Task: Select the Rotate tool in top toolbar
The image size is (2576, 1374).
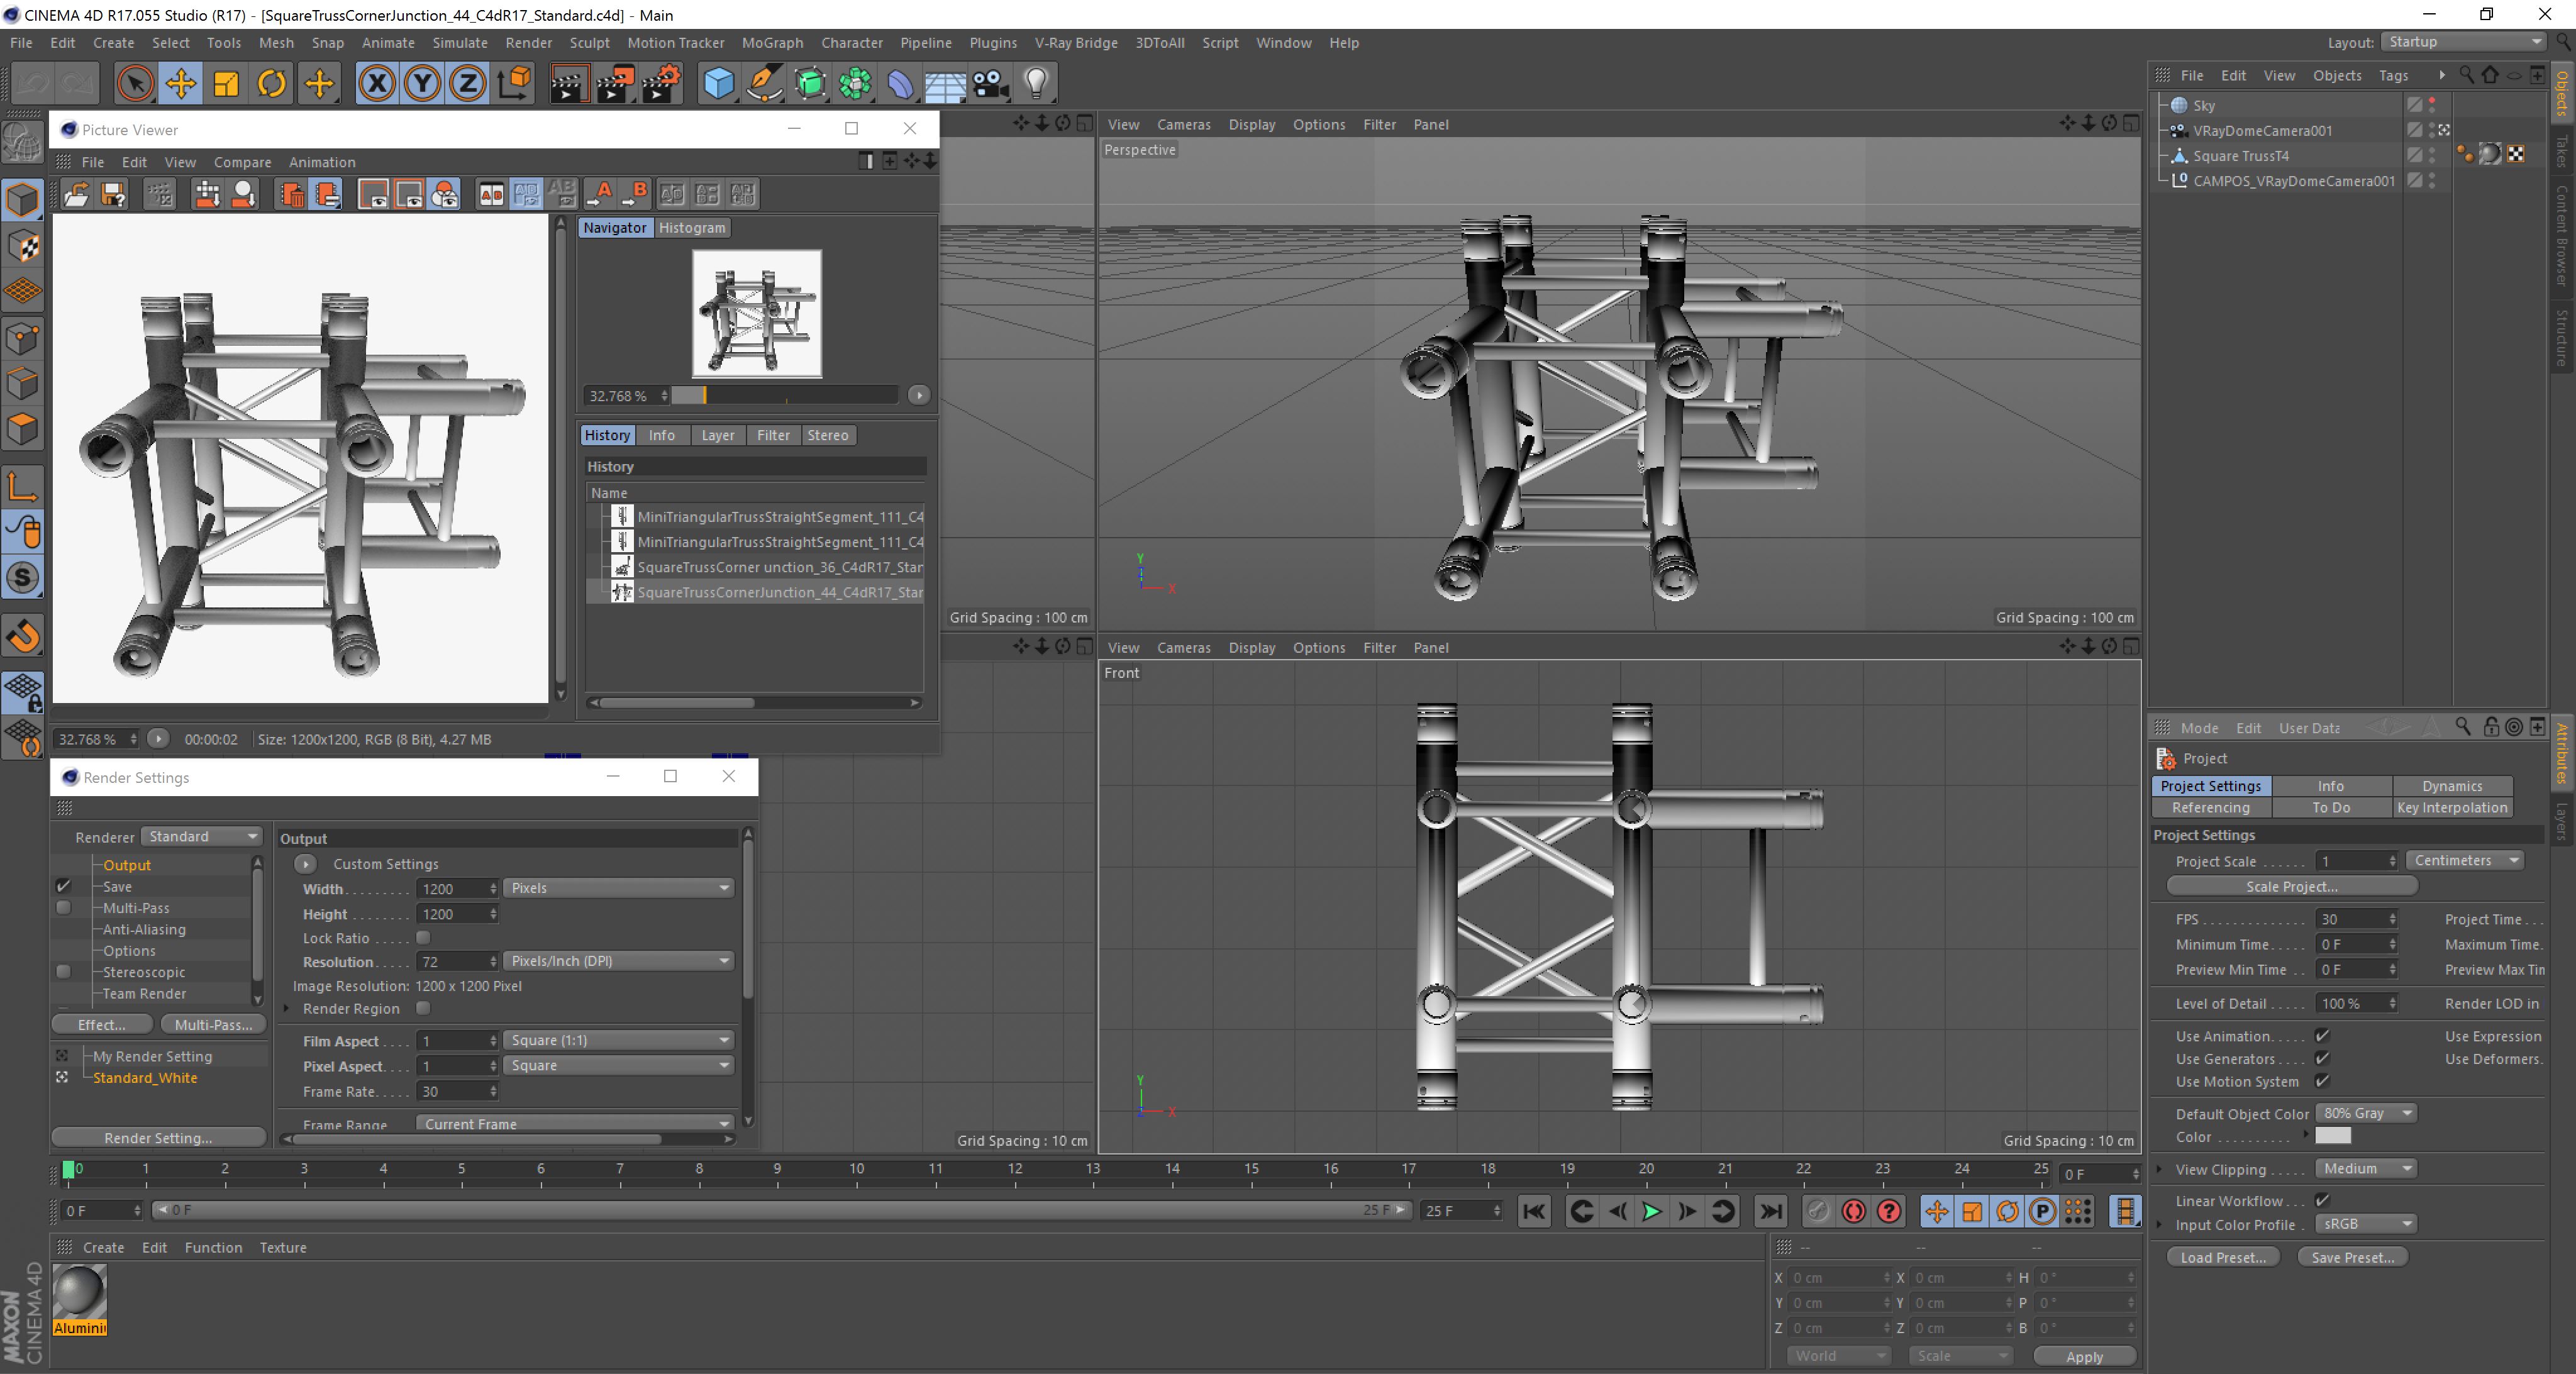Action: point(271,84)
